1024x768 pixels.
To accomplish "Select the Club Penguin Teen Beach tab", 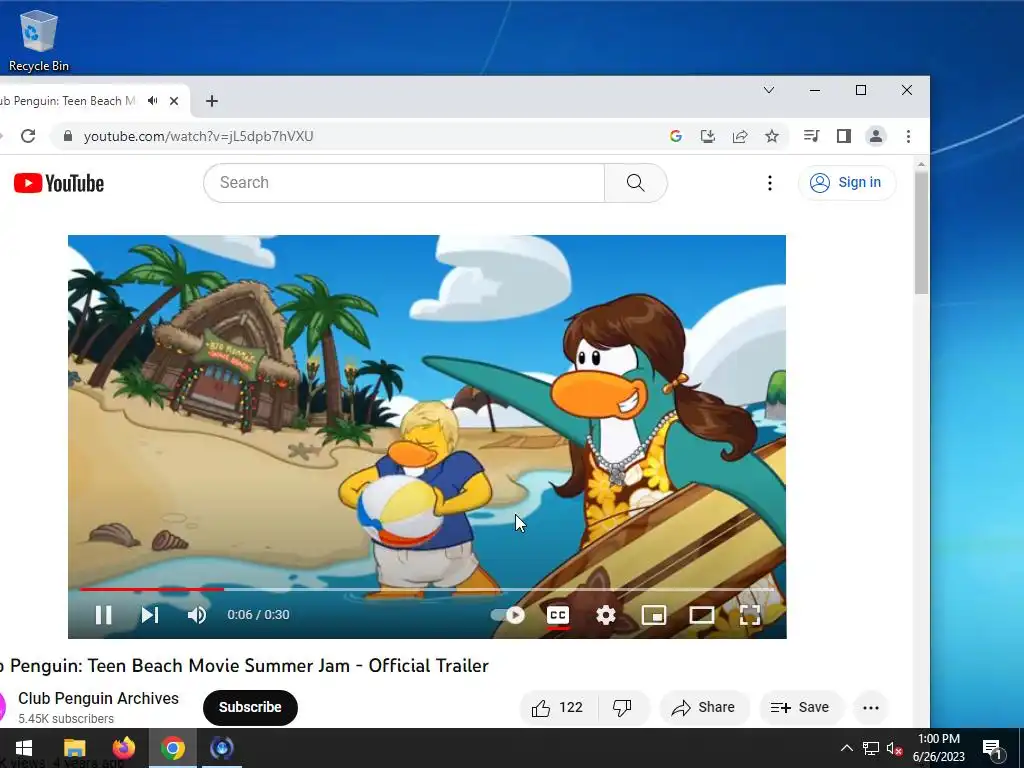I will [67, 101].
